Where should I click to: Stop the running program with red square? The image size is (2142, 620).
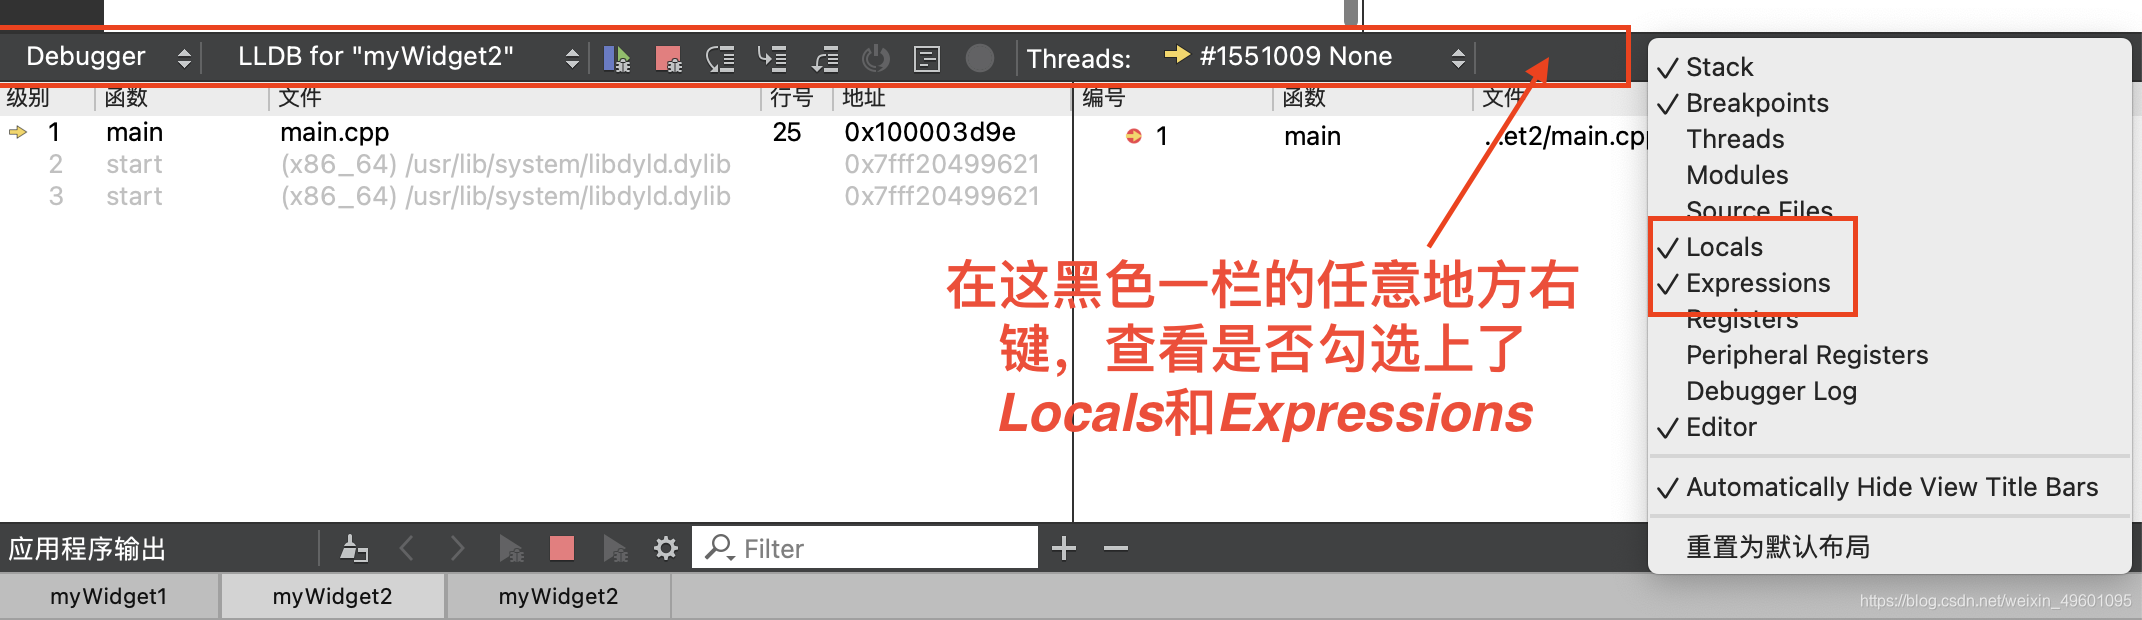(x=562, y=548)
